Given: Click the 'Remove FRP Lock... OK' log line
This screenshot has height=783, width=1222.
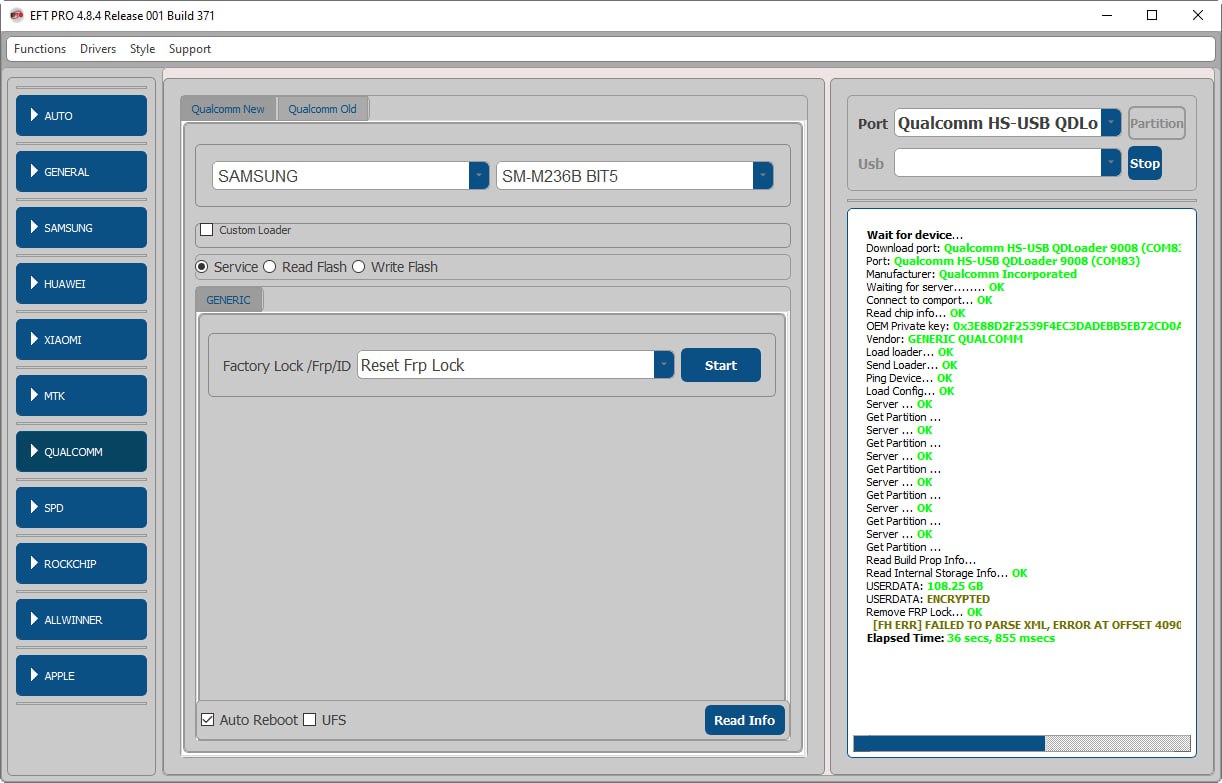Looking at the screenshot, I should click(924, 612).
